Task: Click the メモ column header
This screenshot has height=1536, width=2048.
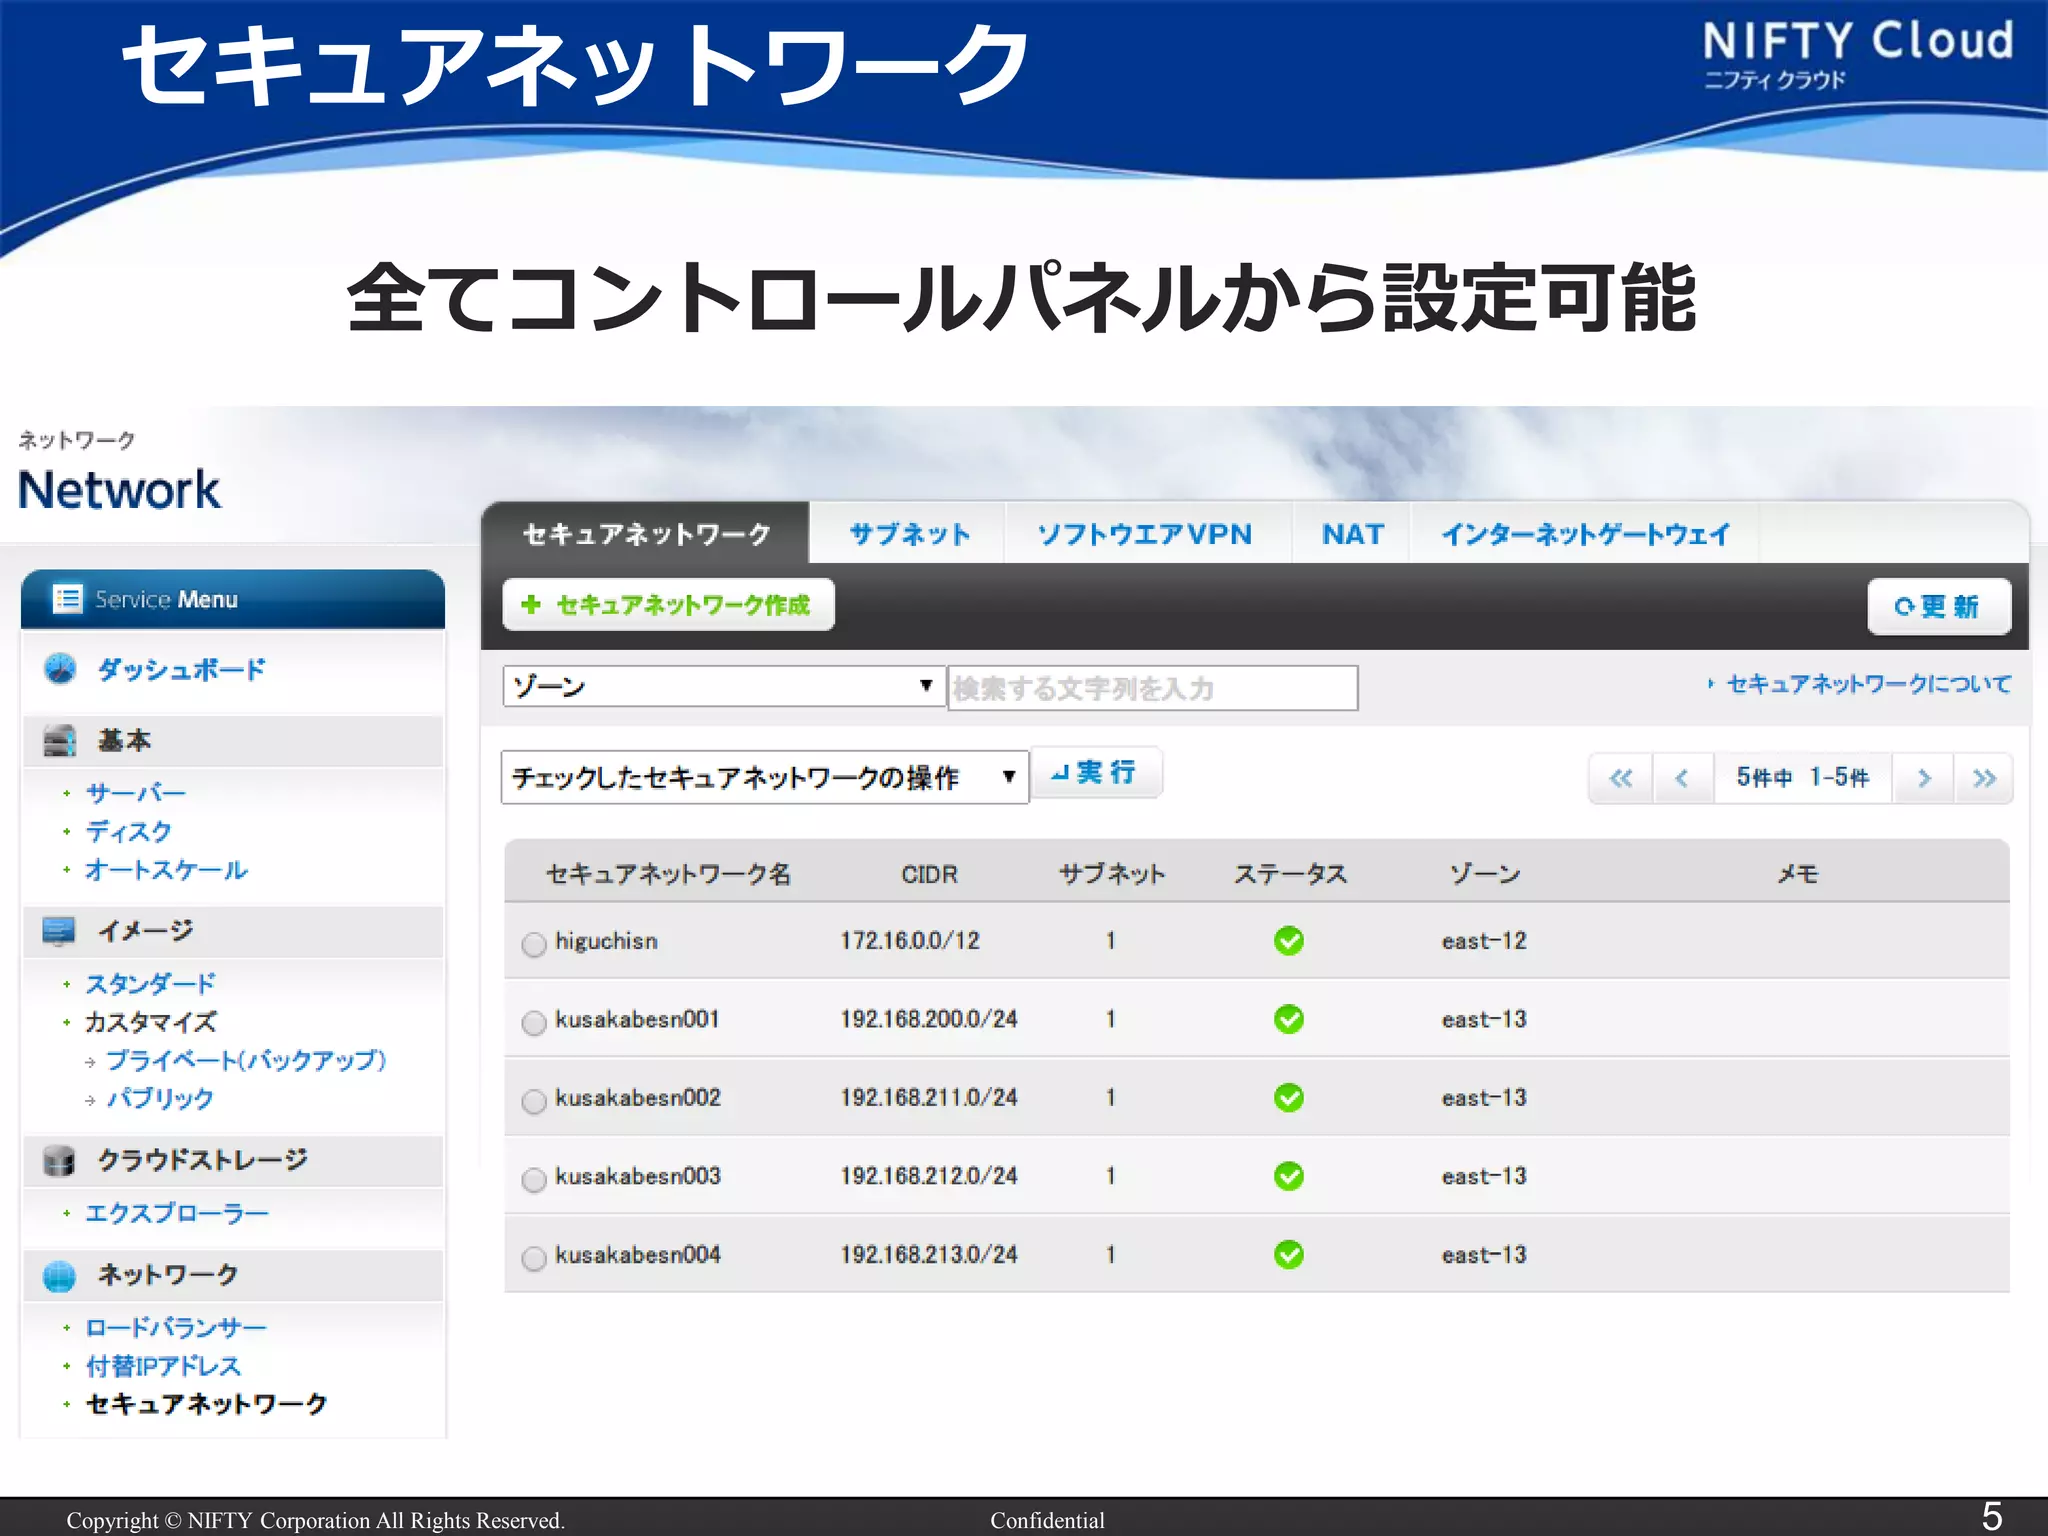Action: pyautogui.click(x=1797, y=874)
